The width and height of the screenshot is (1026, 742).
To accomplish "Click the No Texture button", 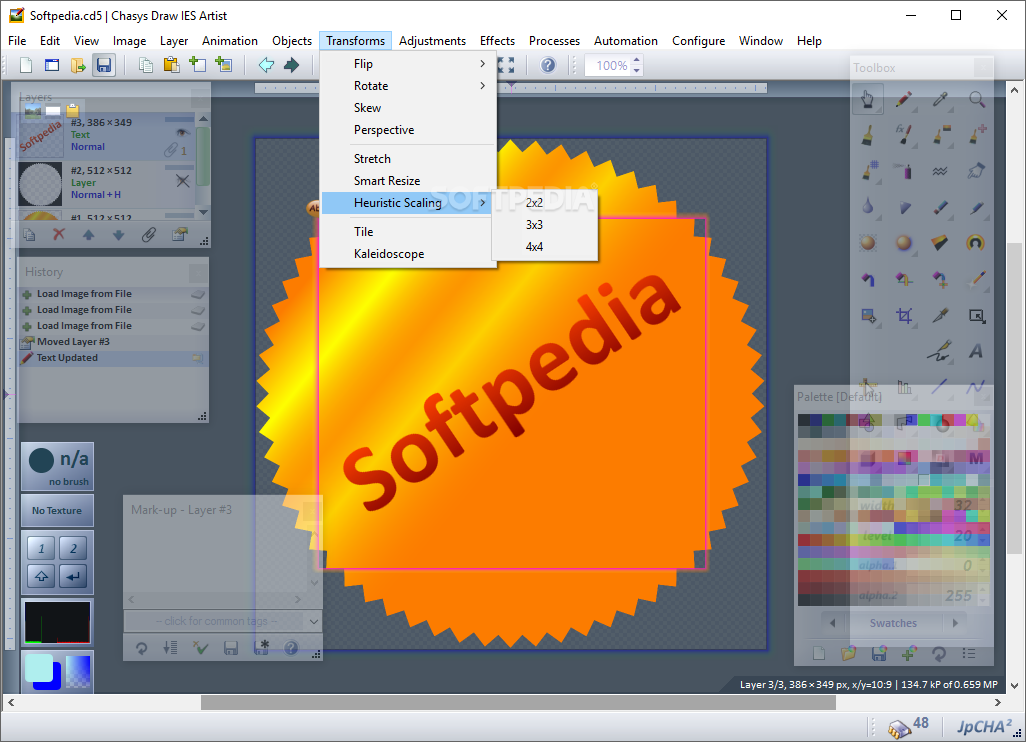I will [57, 510].
